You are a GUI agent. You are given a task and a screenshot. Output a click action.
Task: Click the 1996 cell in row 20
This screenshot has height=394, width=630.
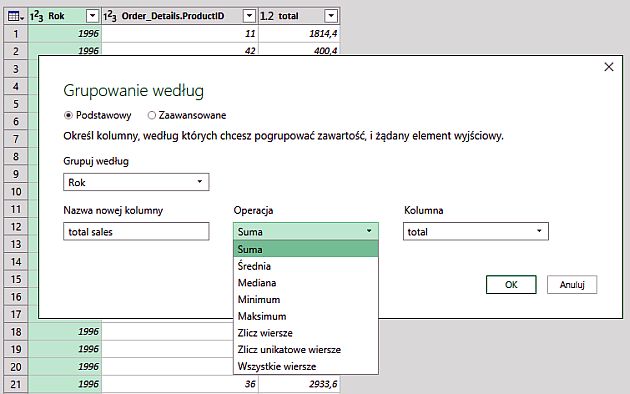pyautogui.click(x=64, y=367)
